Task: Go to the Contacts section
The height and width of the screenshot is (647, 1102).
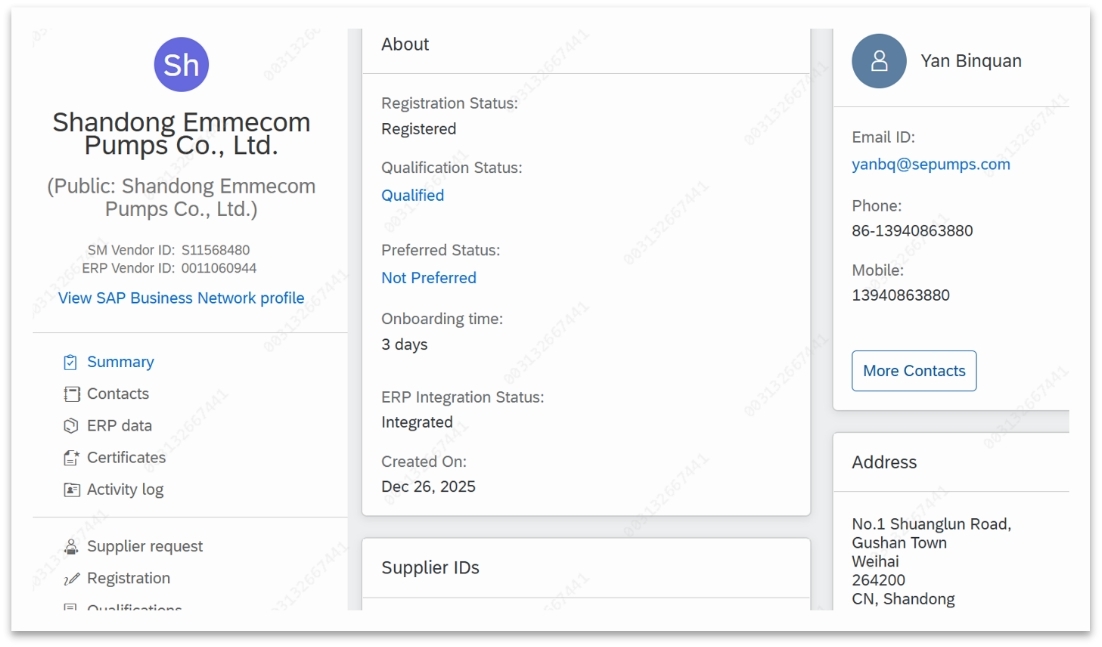Action: [118, 393]
